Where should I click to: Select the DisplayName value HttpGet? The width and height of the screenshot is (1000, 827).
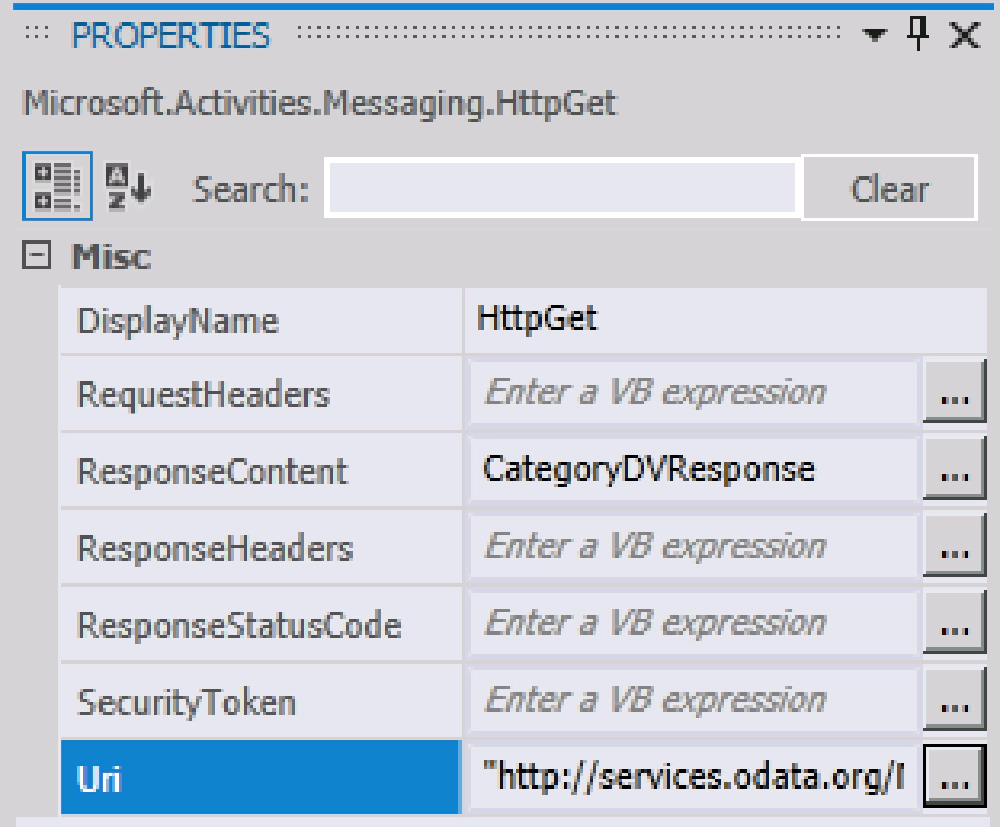click(x=600, y=319)
